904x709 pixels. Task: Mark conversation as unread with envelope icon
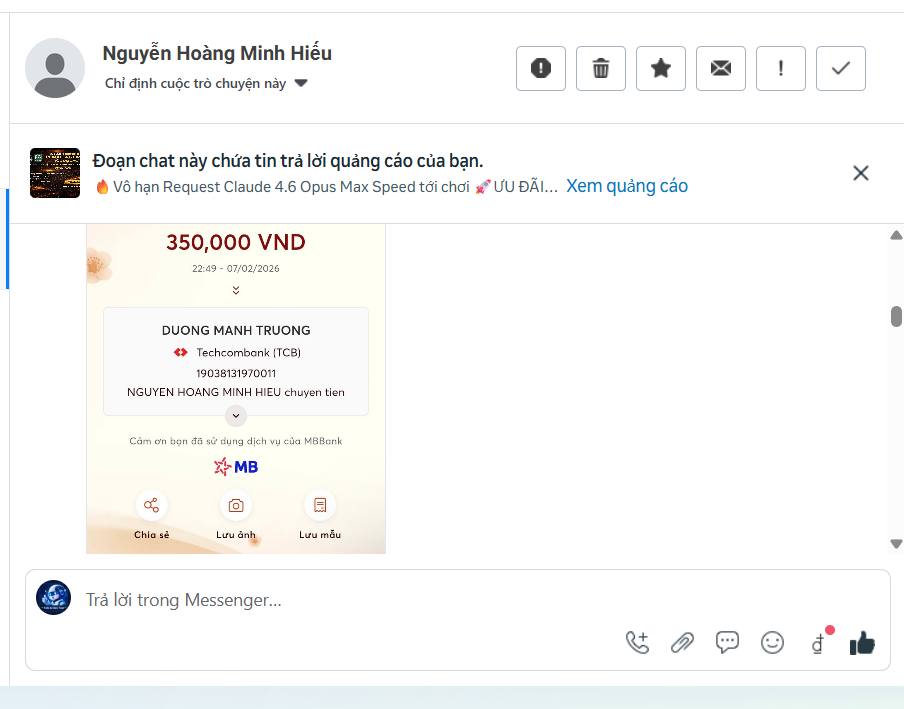[720, 68]
